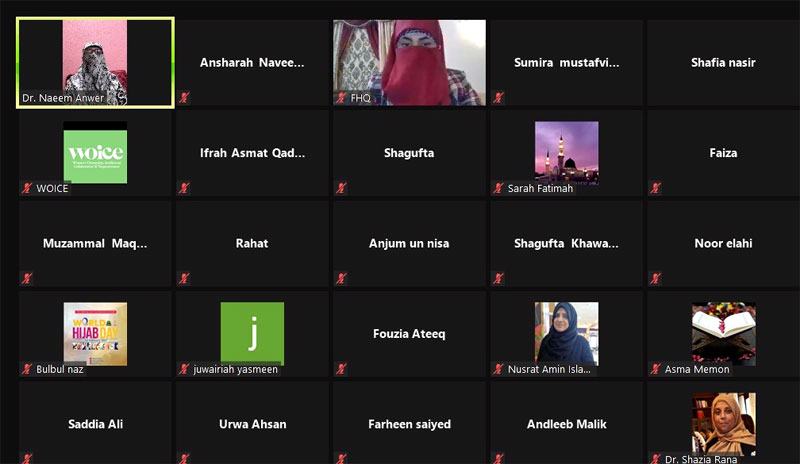
Task: Click the WOICE green logo avatar
Action: (95, 156)
